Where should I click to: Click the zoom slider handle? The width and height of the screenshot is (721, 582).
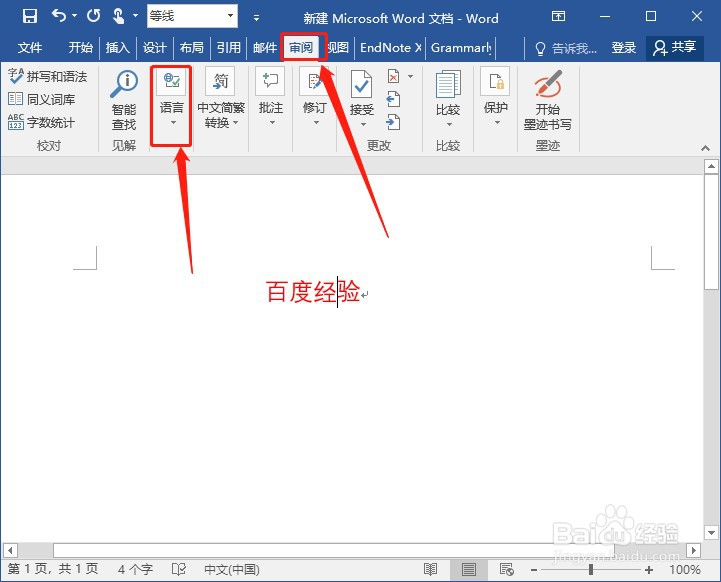pos(591,570)
